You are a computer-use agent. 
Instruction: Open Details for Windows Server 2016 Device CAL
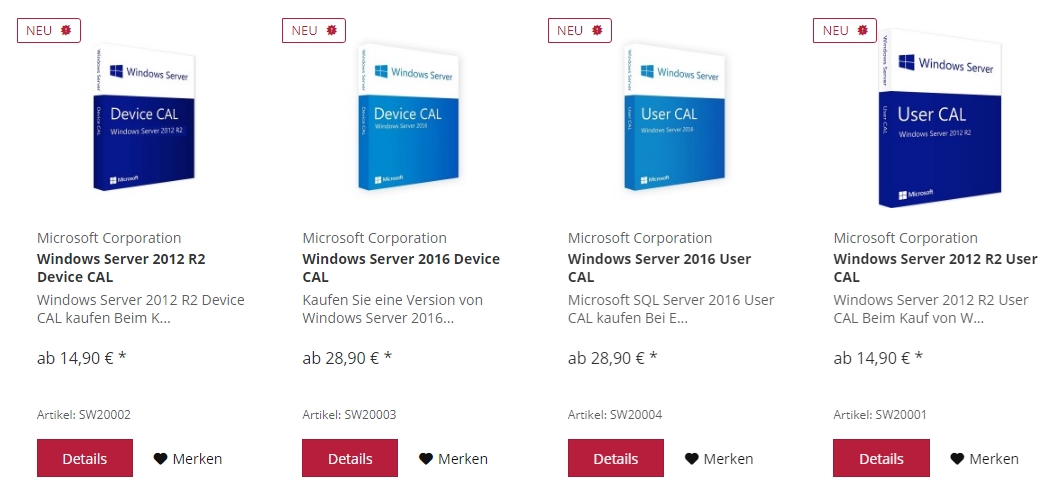click(350, 458)
